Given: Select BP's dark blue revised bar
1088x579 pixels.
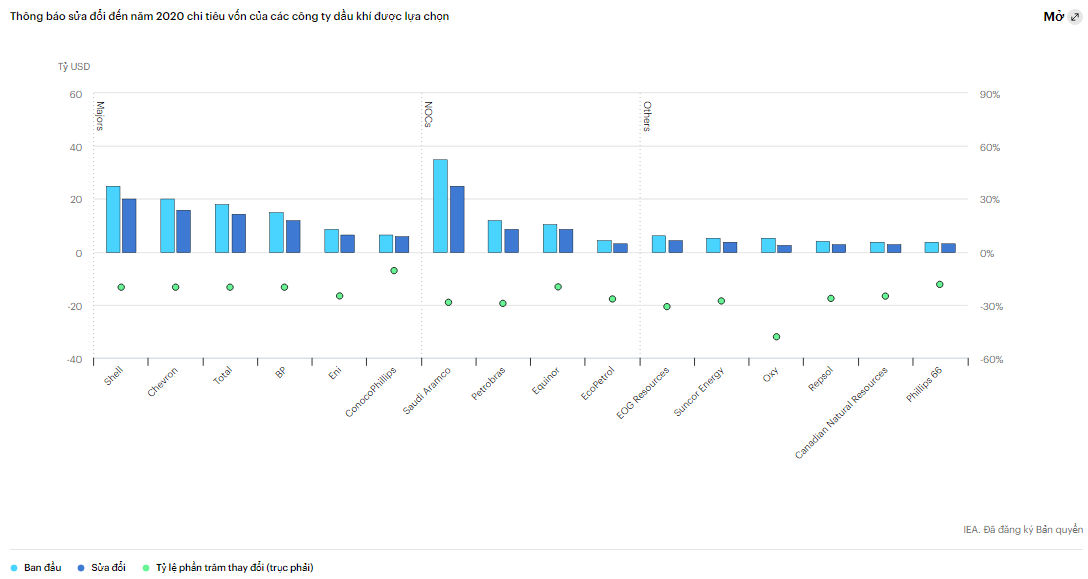Looking at the screenshot, I should [293, 236].
